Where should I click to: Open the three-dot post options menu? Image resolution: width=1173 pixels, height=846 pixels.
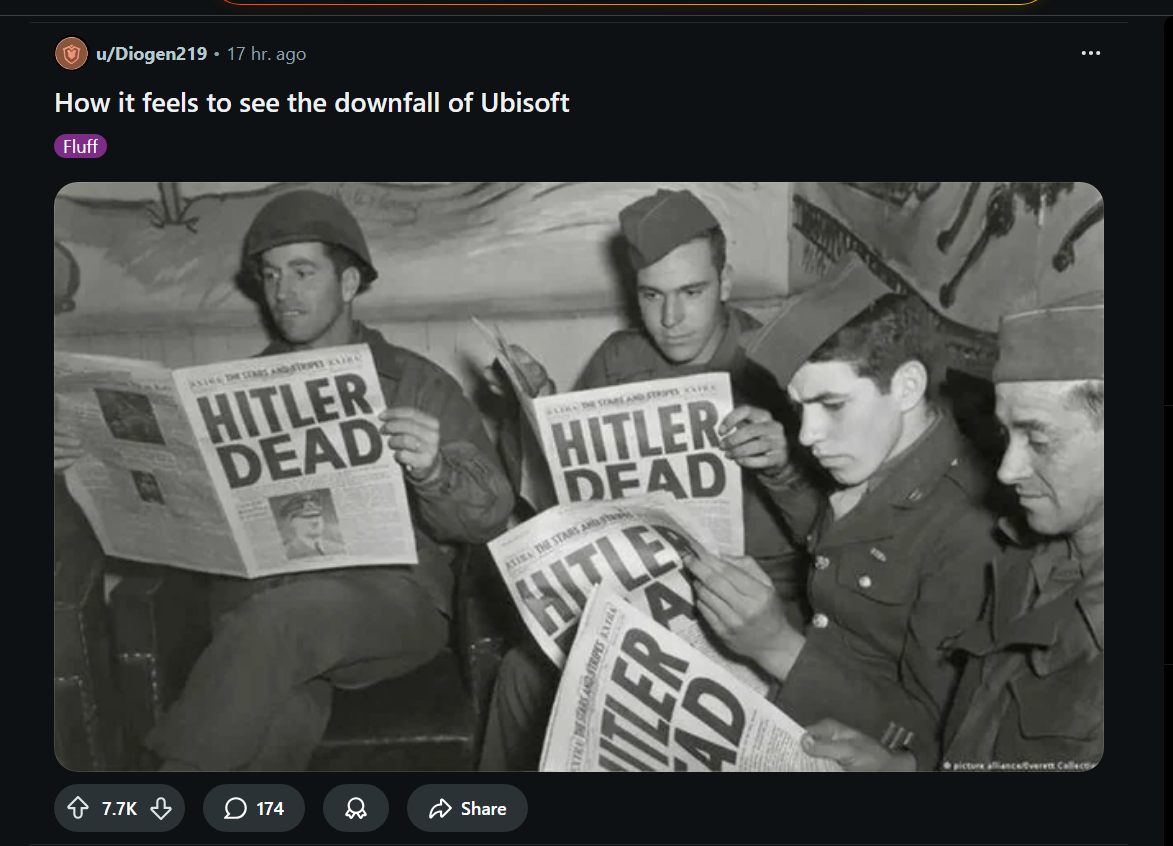1091,53
